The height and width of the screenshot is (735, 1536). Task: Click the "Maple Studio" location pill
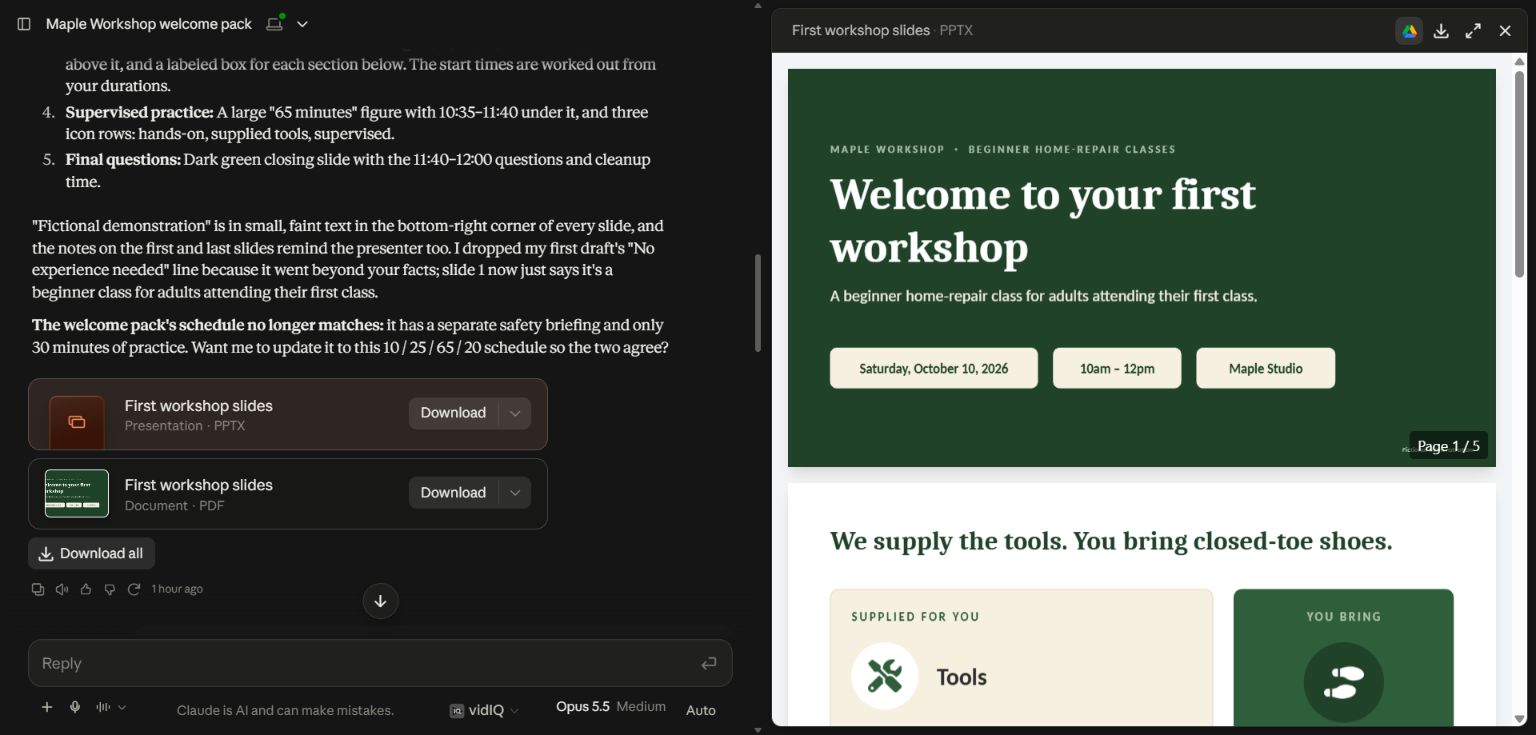pos(1266,368)
